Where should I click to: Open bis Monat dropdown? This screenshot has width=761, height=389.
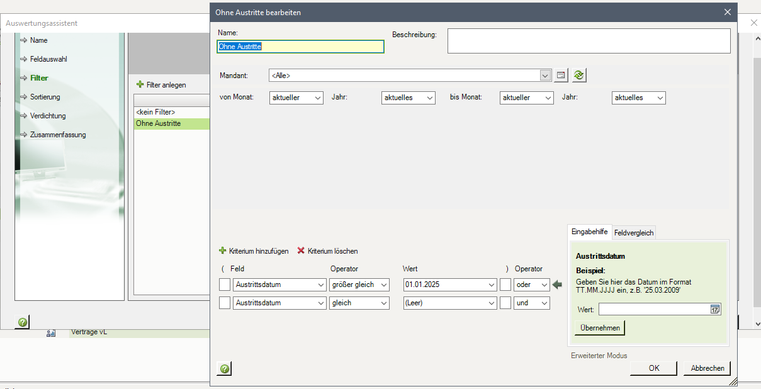coord(548,97)
